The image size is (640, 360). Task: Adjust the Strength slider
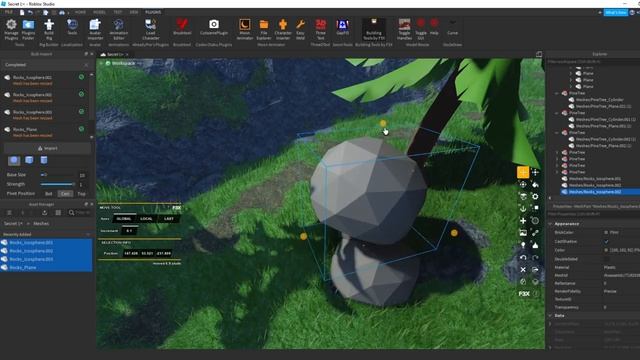coord(58,184)
